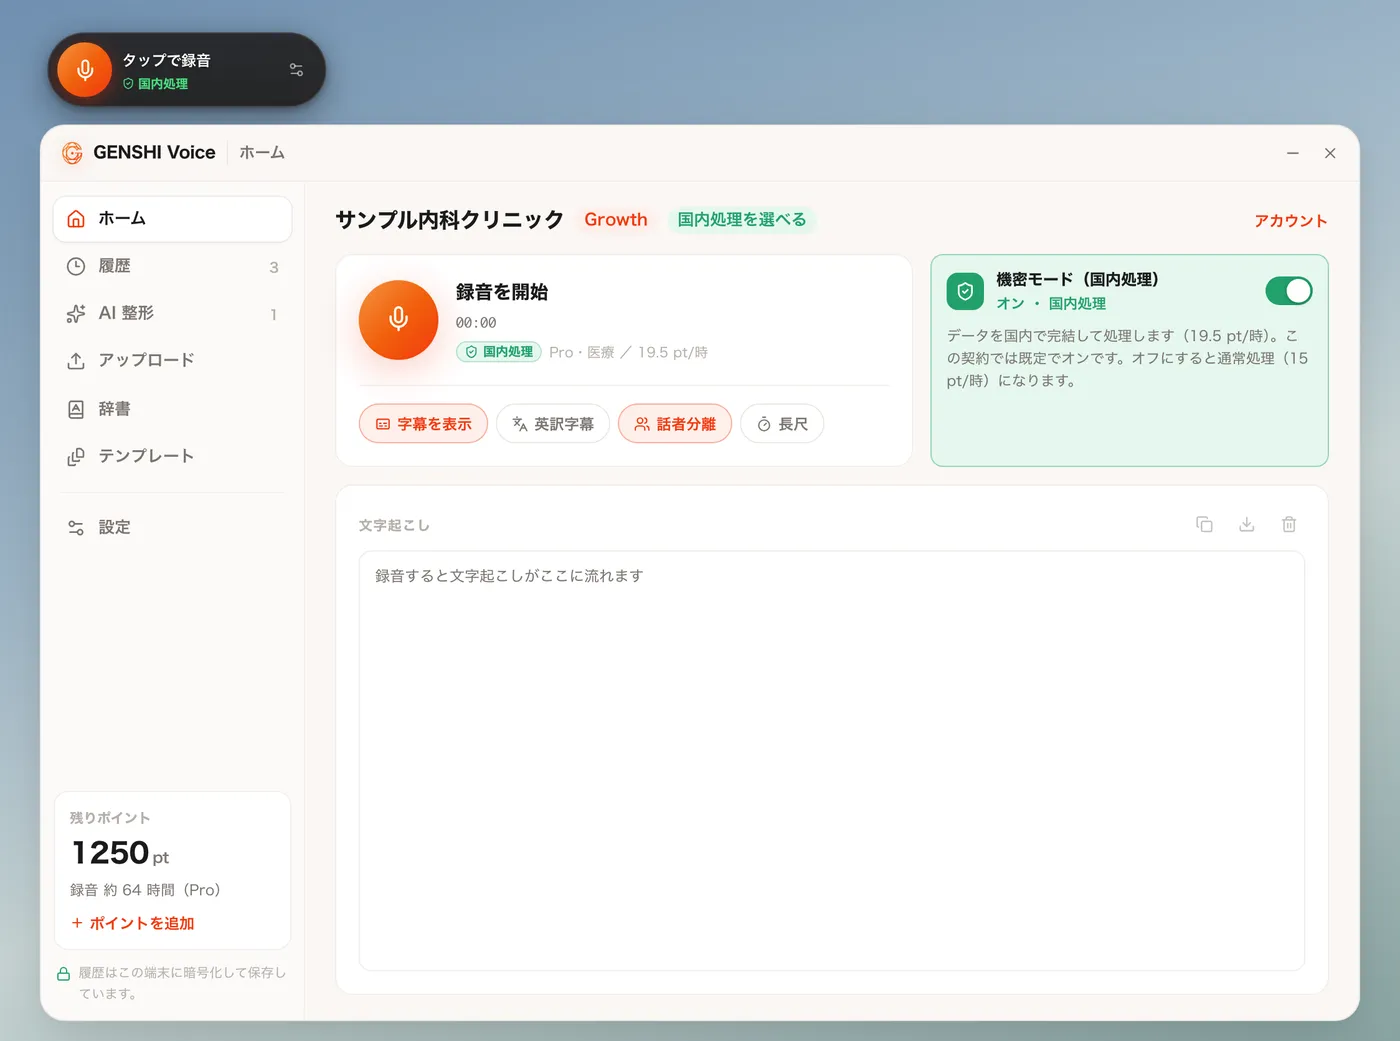Click the 国内処理 badge under recording timer
Image resolution: width=1400 pixels, height=1041 pixels.
[499, 352]
